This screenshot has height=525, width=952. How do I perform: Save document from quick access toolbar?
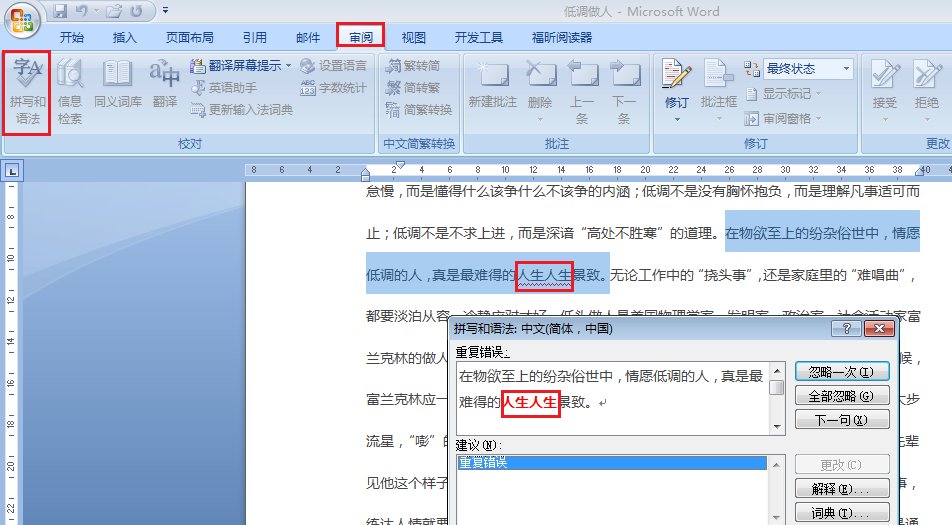[60, 11]
